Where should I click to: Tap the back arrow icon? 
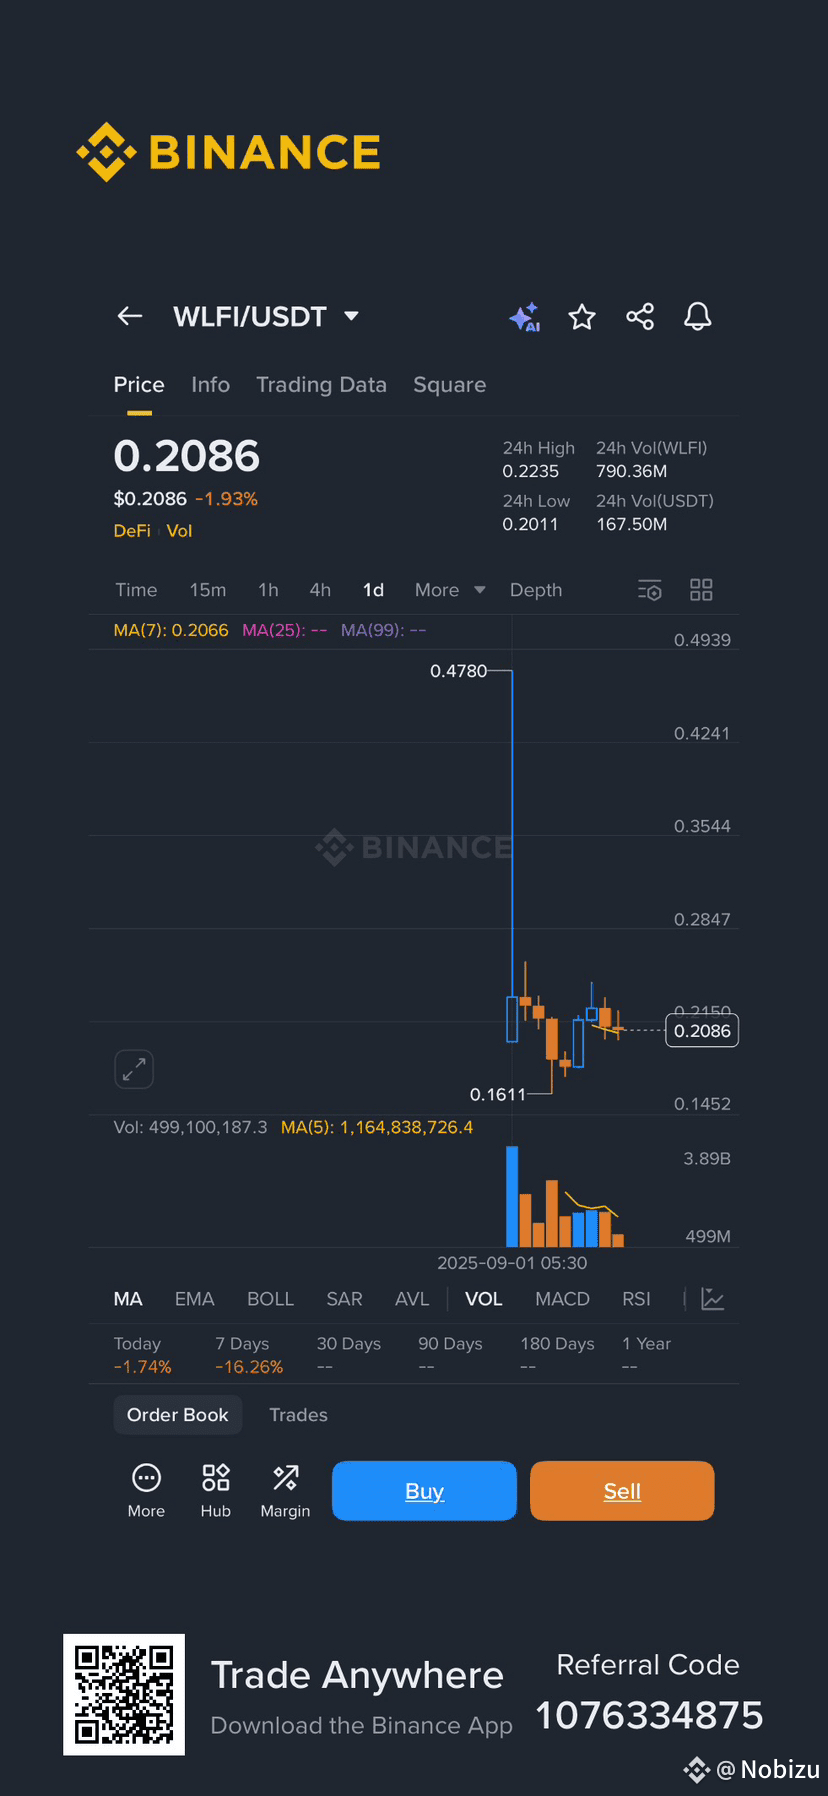click(x=130, y=317)
